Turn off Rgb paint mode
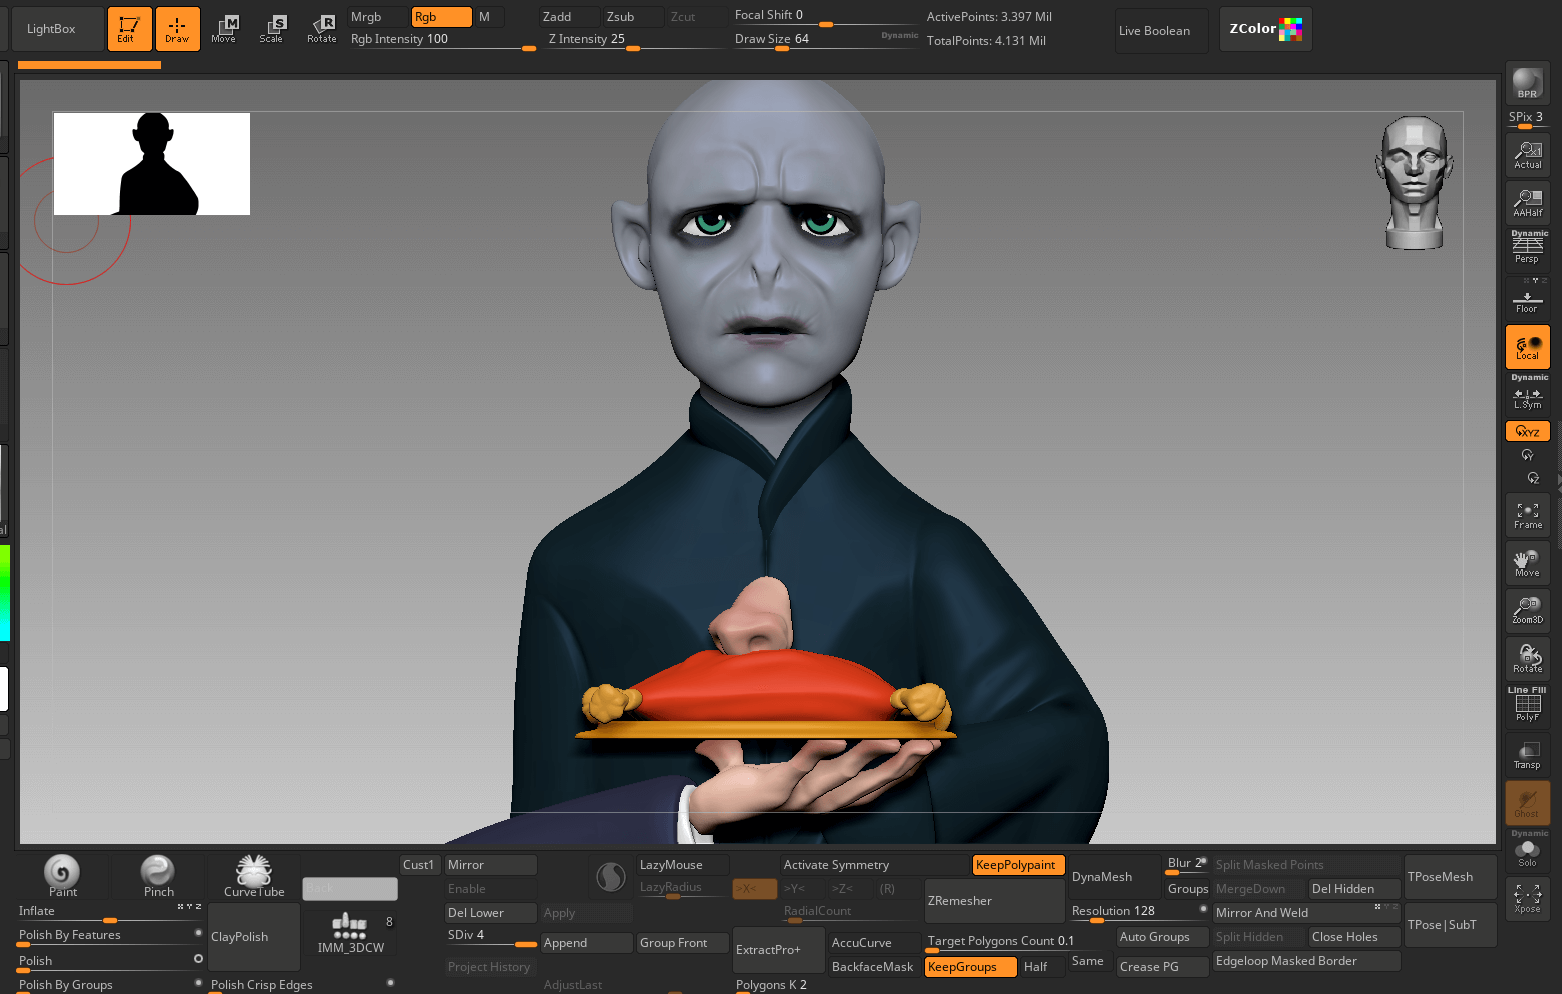 pos(441,17)
